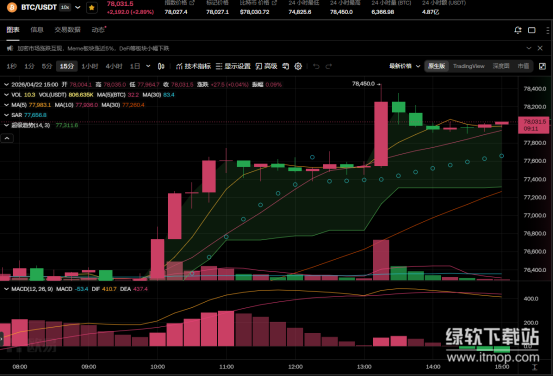This screenshot has height=377, width=554.
Task: Click the 24h high value 78,450.0 in header
Action: [x=341, y=12]
